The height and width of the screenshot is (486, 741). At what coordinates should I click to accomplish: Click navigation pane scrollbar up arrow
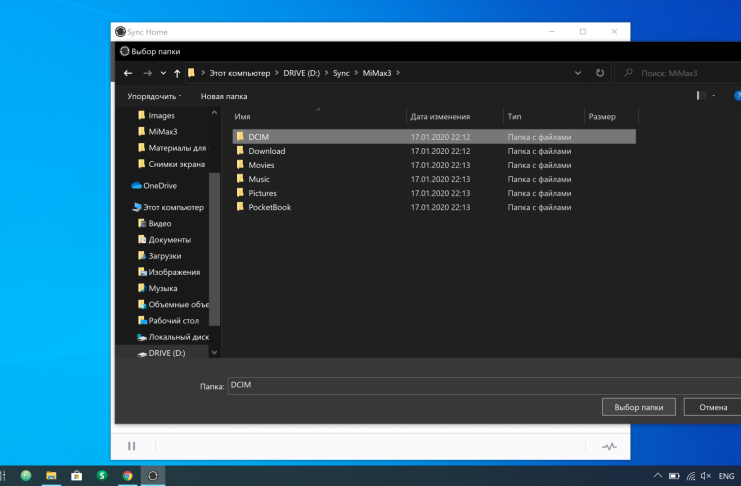(215, 113)
